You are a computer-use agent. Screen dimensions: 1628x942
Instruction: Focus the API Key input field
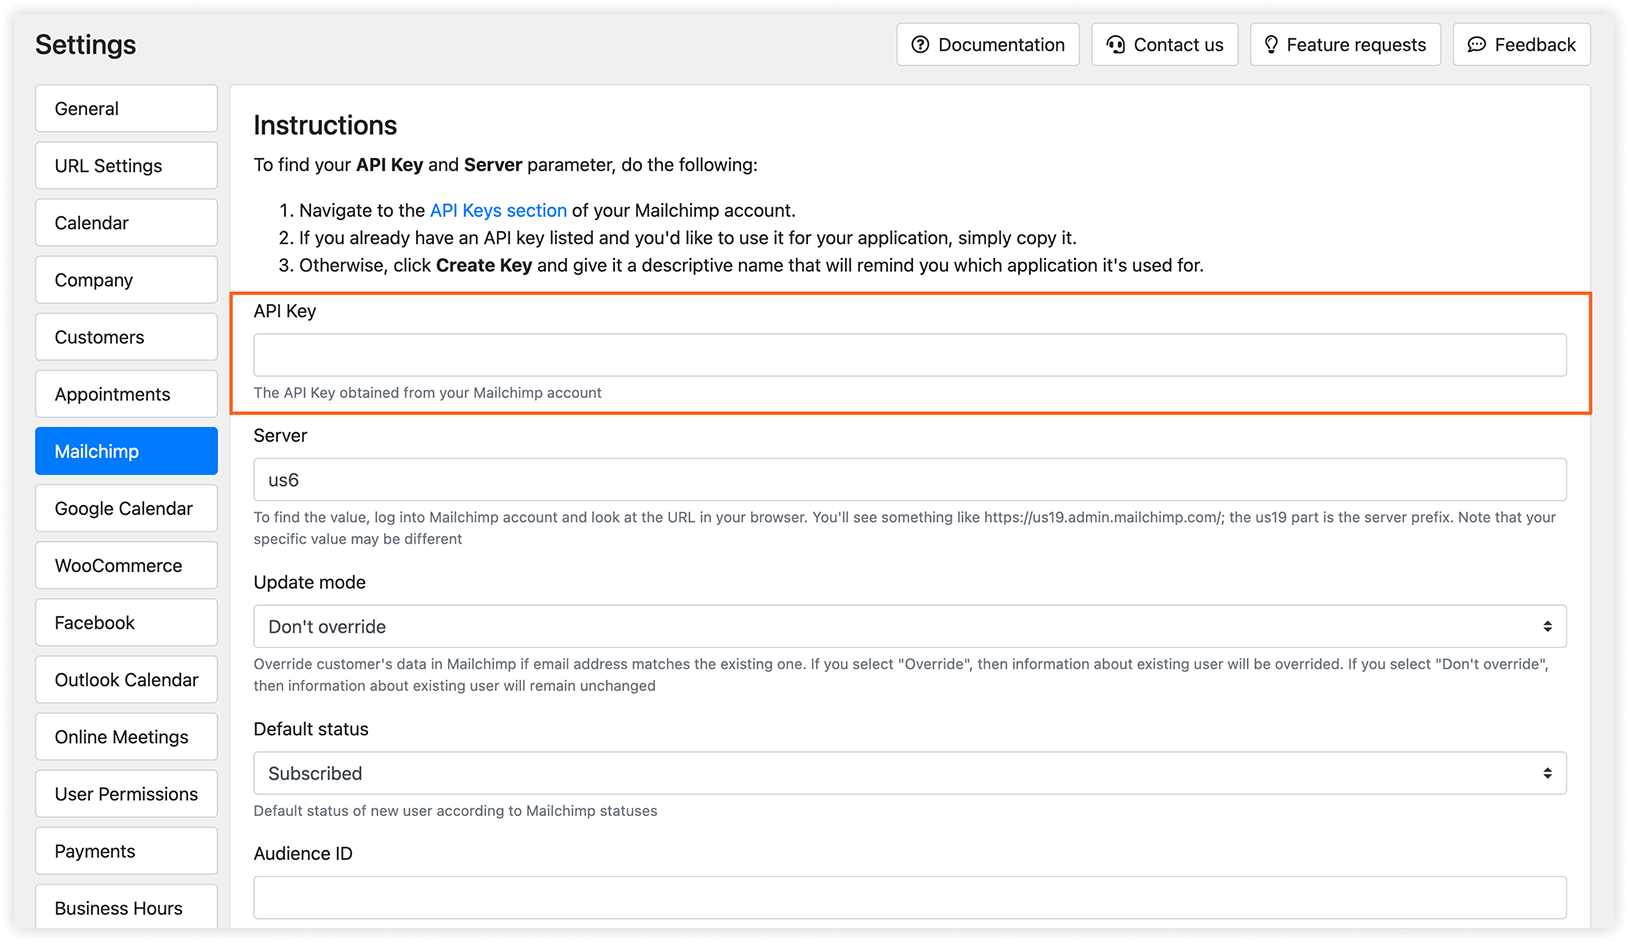pos(910,355)
